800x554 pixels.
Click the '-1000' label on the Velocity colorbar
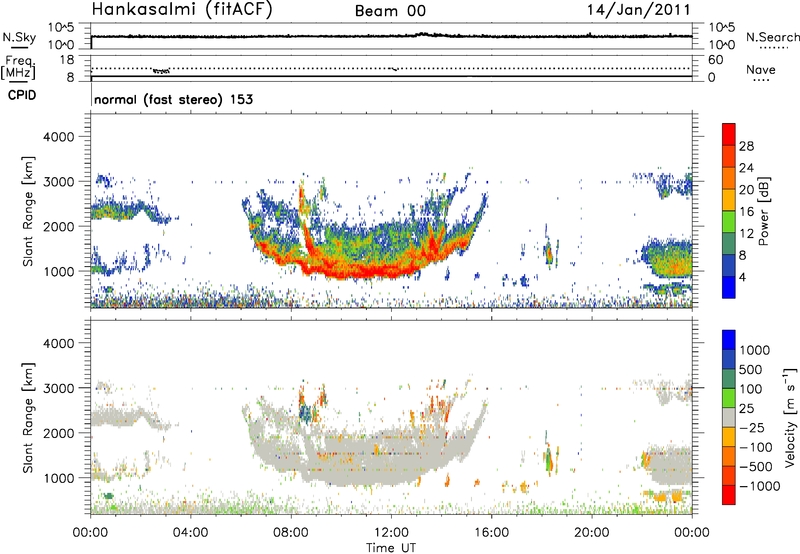[759, 486]
